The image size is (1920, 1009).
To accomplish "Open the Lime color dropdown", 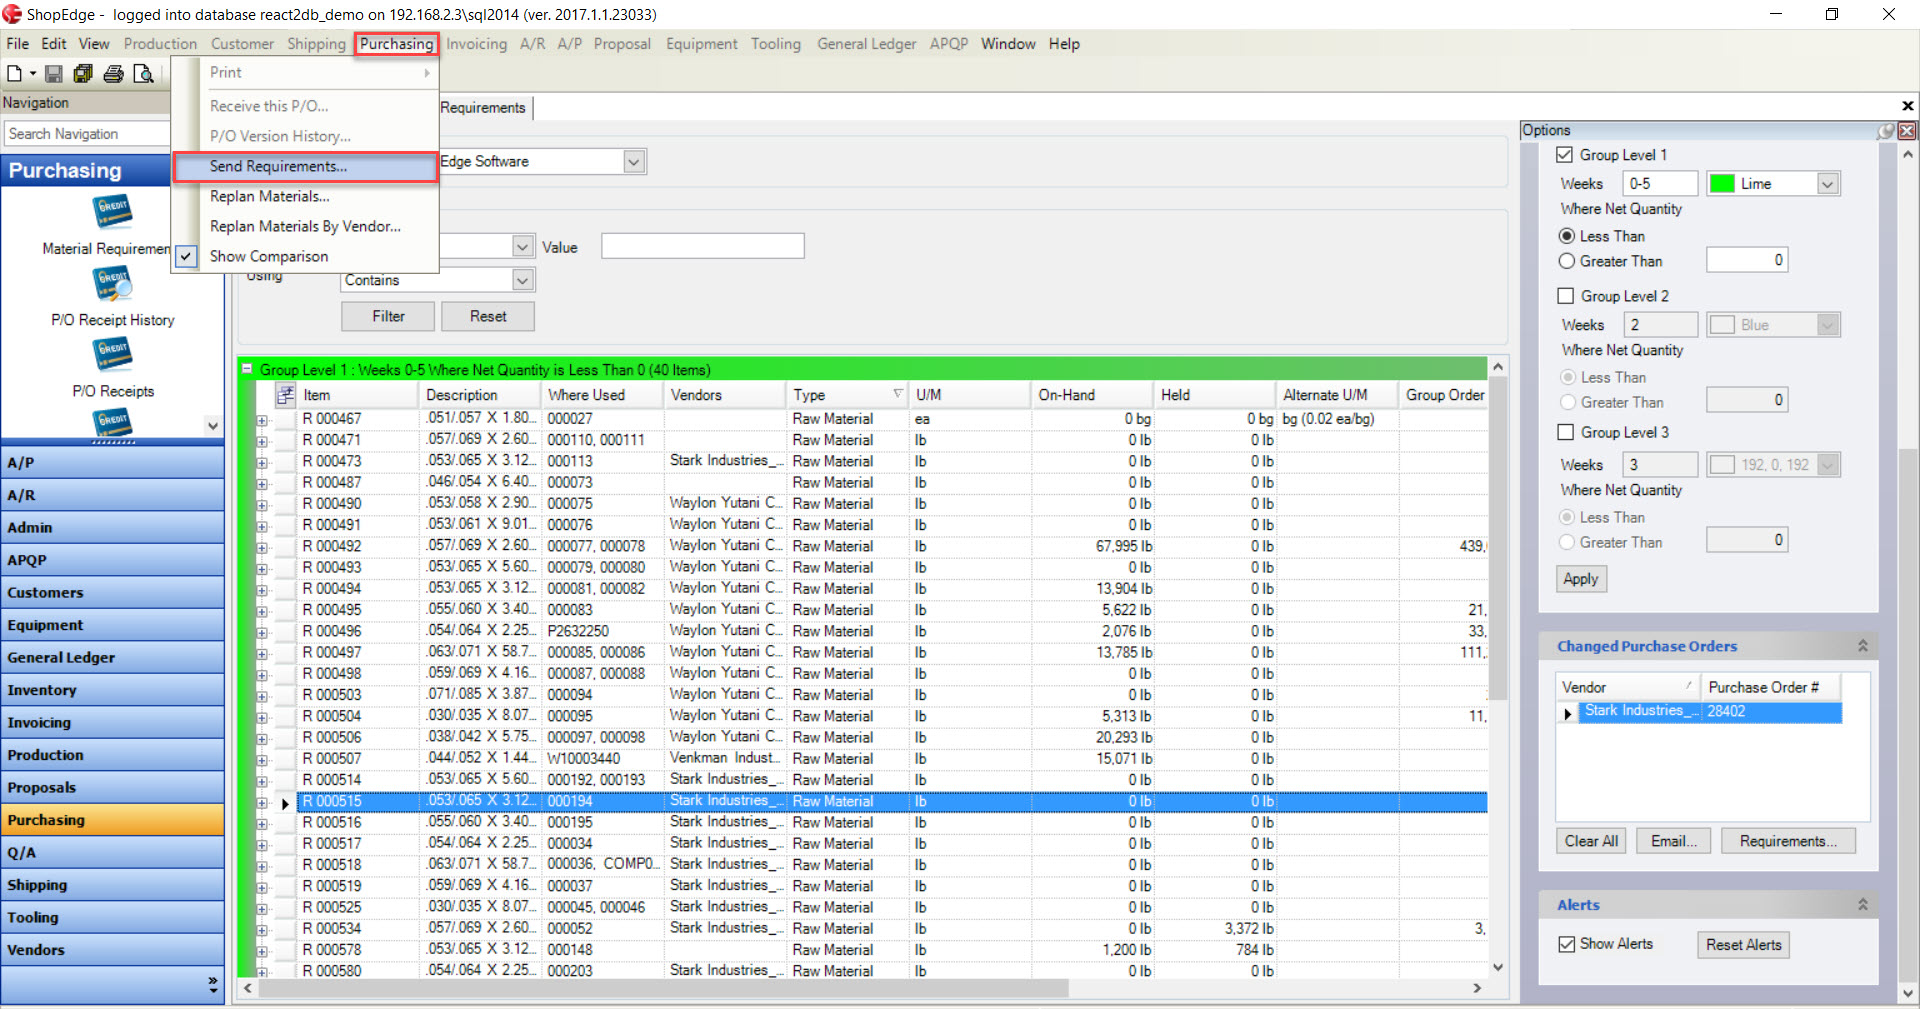I will pos(1828,184).
